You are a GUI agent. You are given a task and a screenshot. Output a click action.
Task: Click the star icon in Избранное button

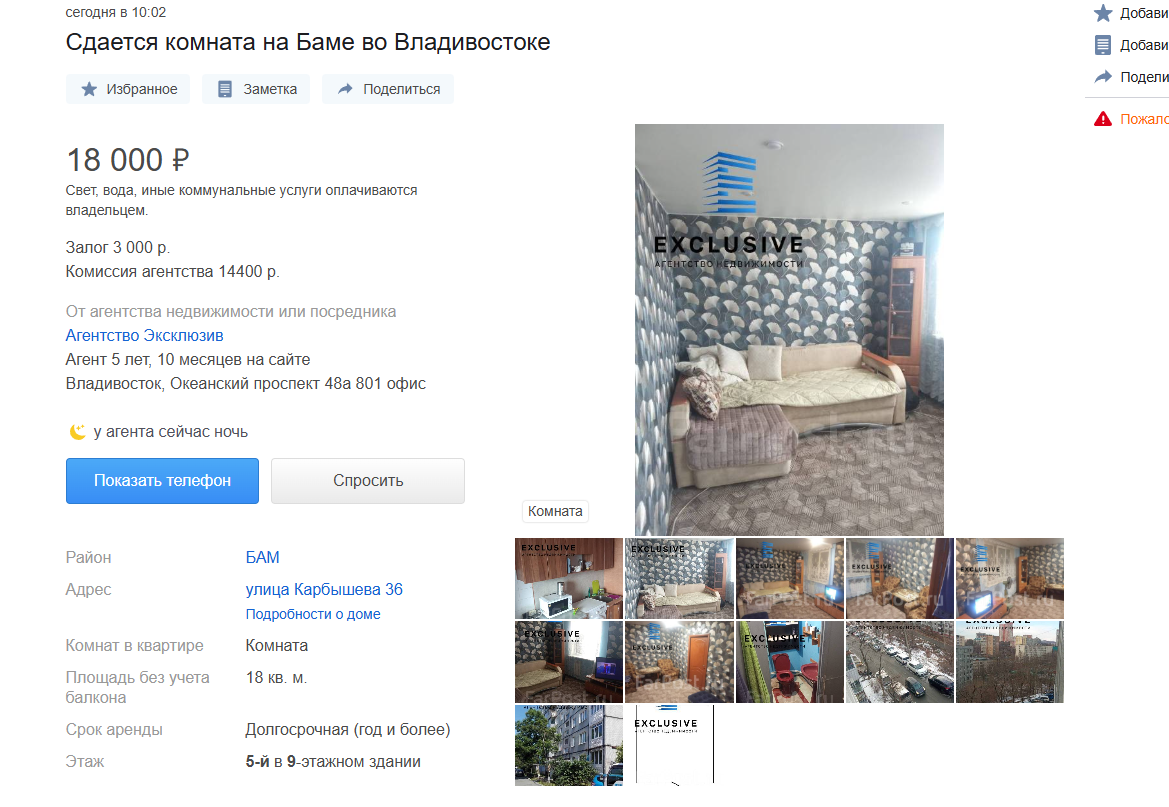click(89, 90)
